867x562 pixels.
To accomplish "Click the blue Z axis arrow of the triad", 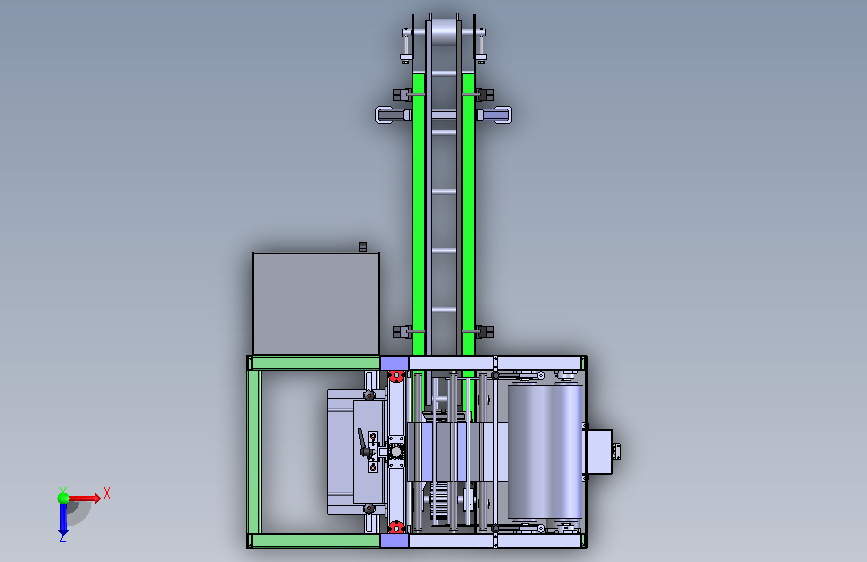I will [x=63, y=521].
